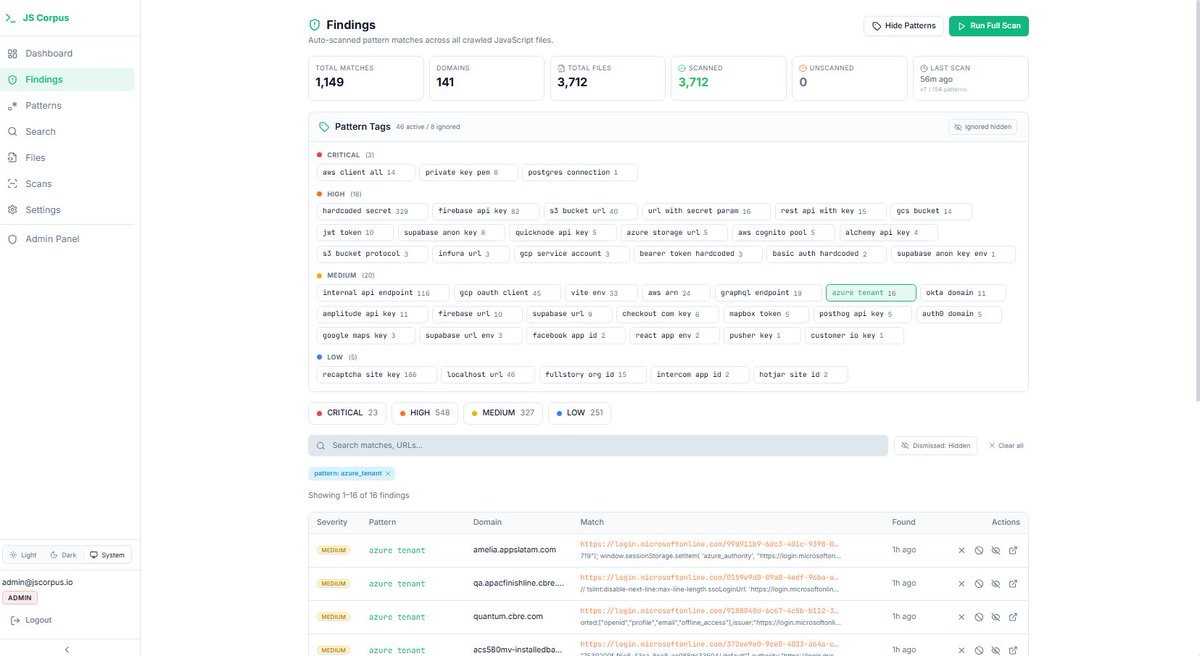Screen dimensions: 1200x656
Task: Click the magnifier icon in matches search
Action: point(321,445)
